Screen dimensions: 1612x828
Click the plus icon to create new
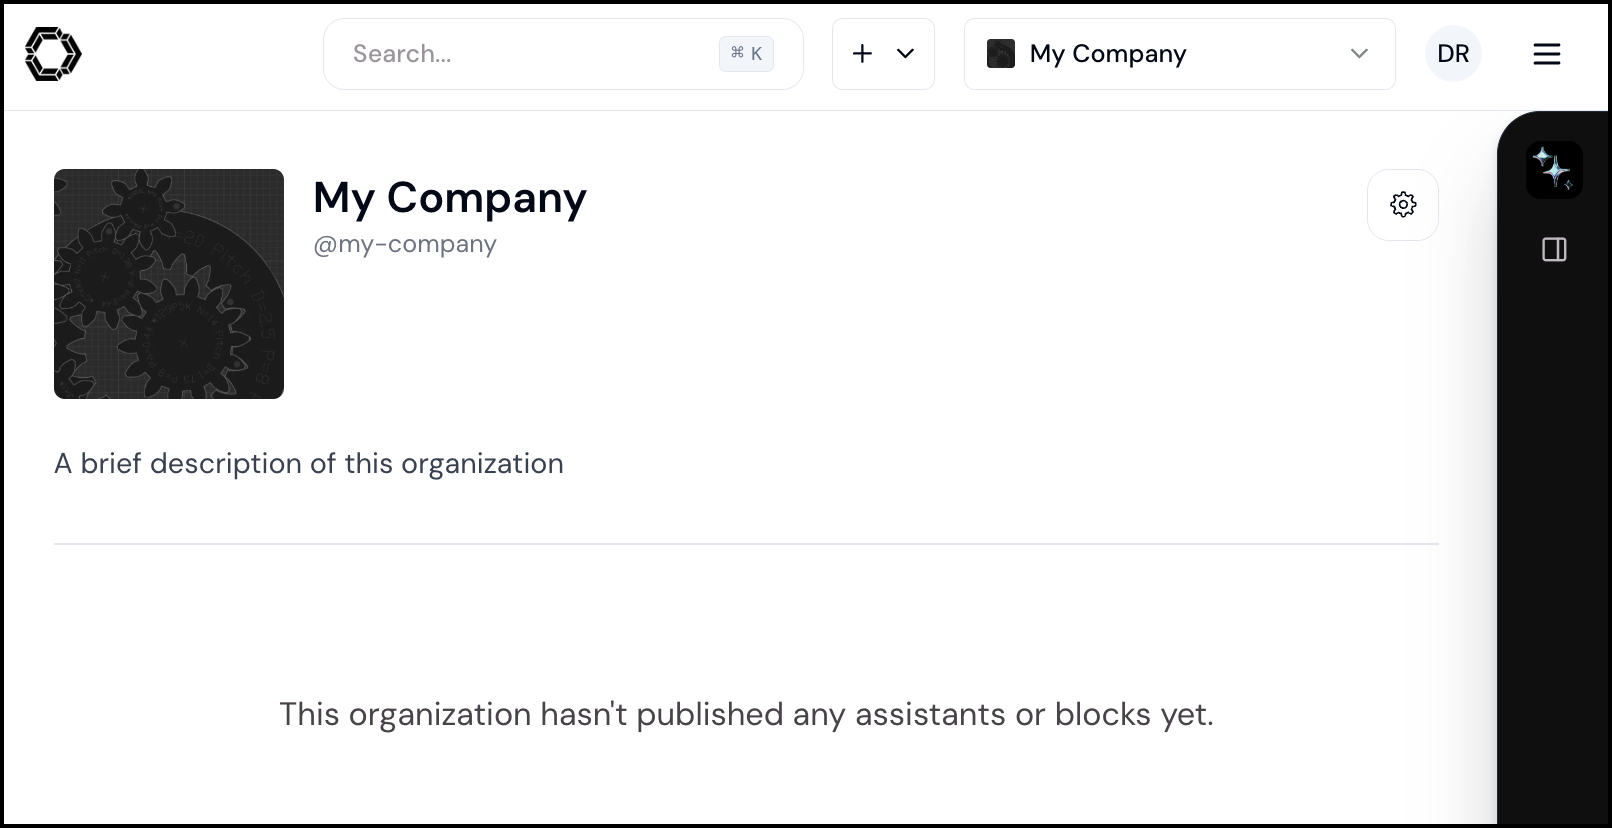[x=862, y=54]
